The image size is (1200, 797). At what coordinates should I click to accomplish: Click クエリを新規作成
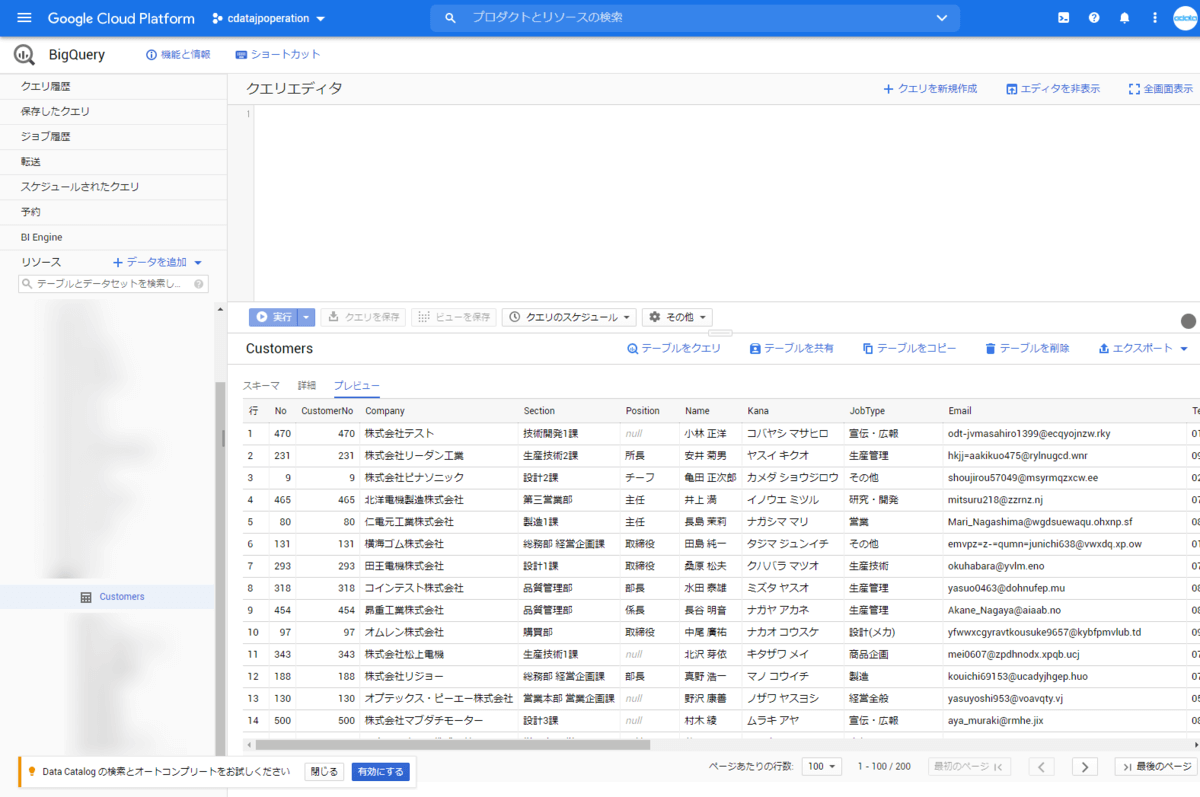(929, 89)
